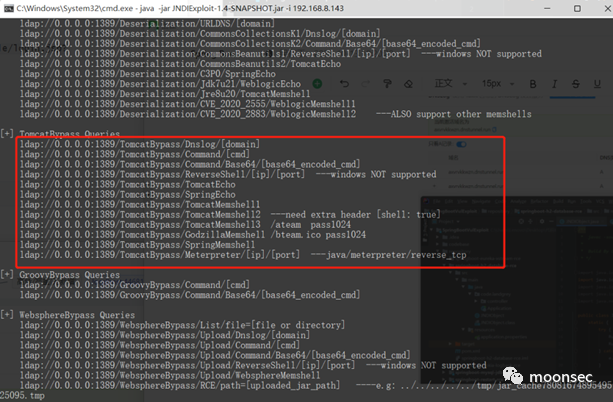
Task: Toggle strikethrough (S) in the background editor
Action: tap(575, 84)
